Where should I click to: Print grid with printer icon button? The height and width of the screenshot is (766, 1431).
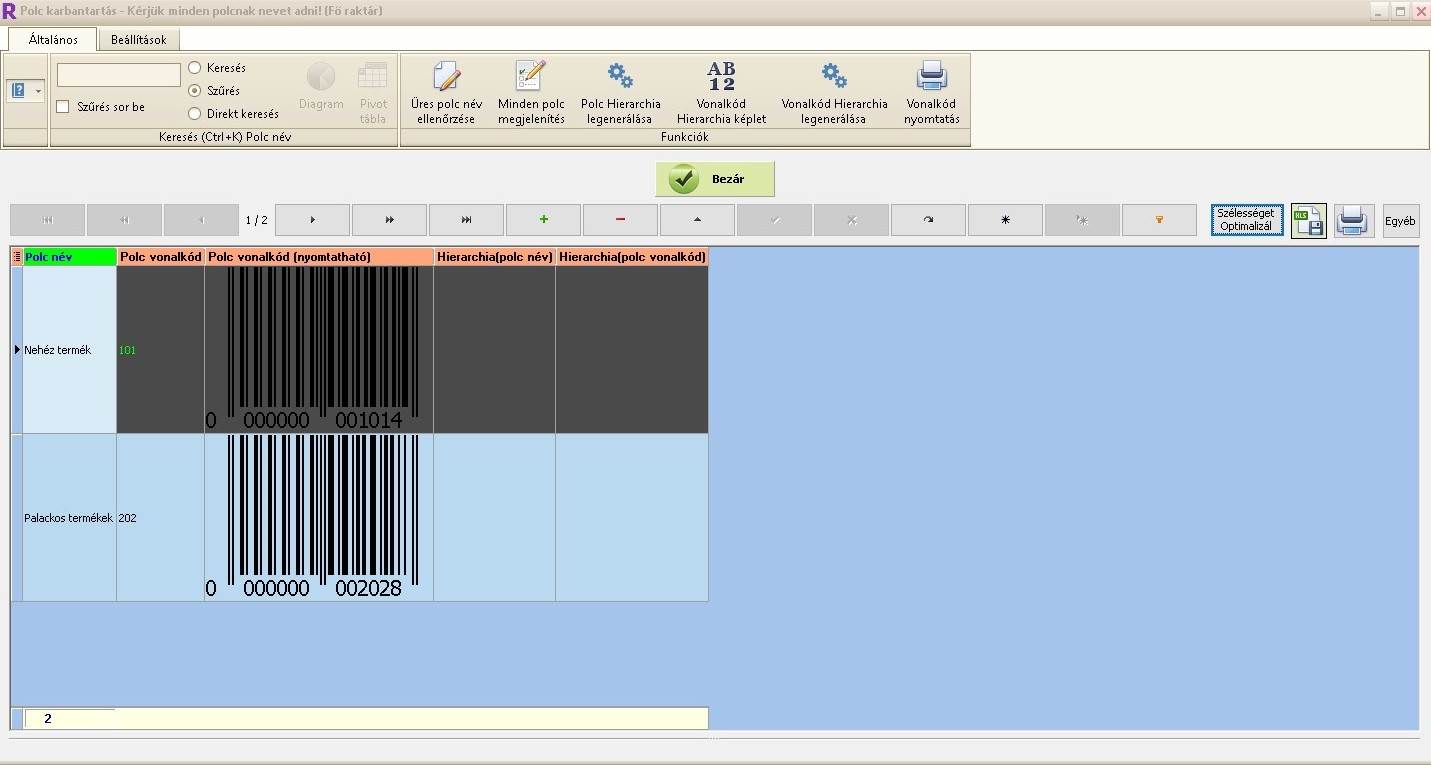[1353, 220]
